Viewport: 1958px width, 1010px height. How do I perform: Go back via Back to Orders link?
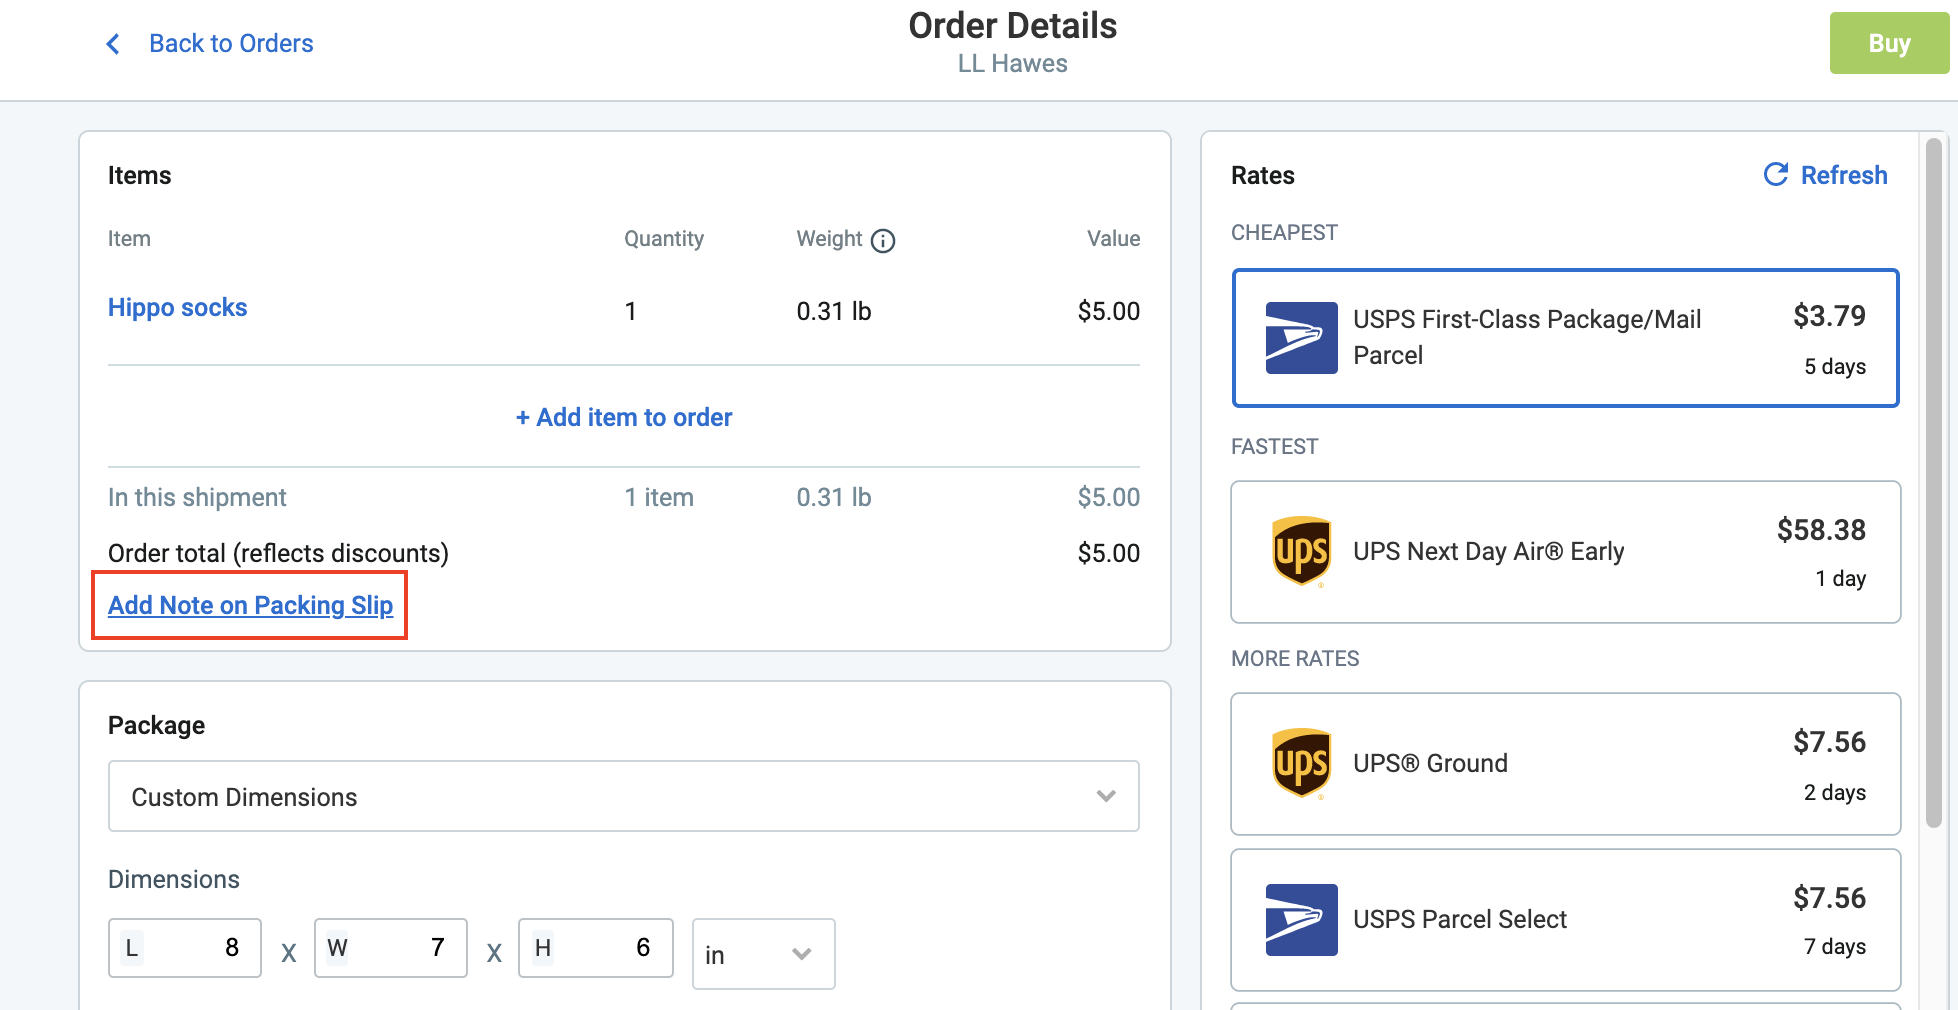231,44
